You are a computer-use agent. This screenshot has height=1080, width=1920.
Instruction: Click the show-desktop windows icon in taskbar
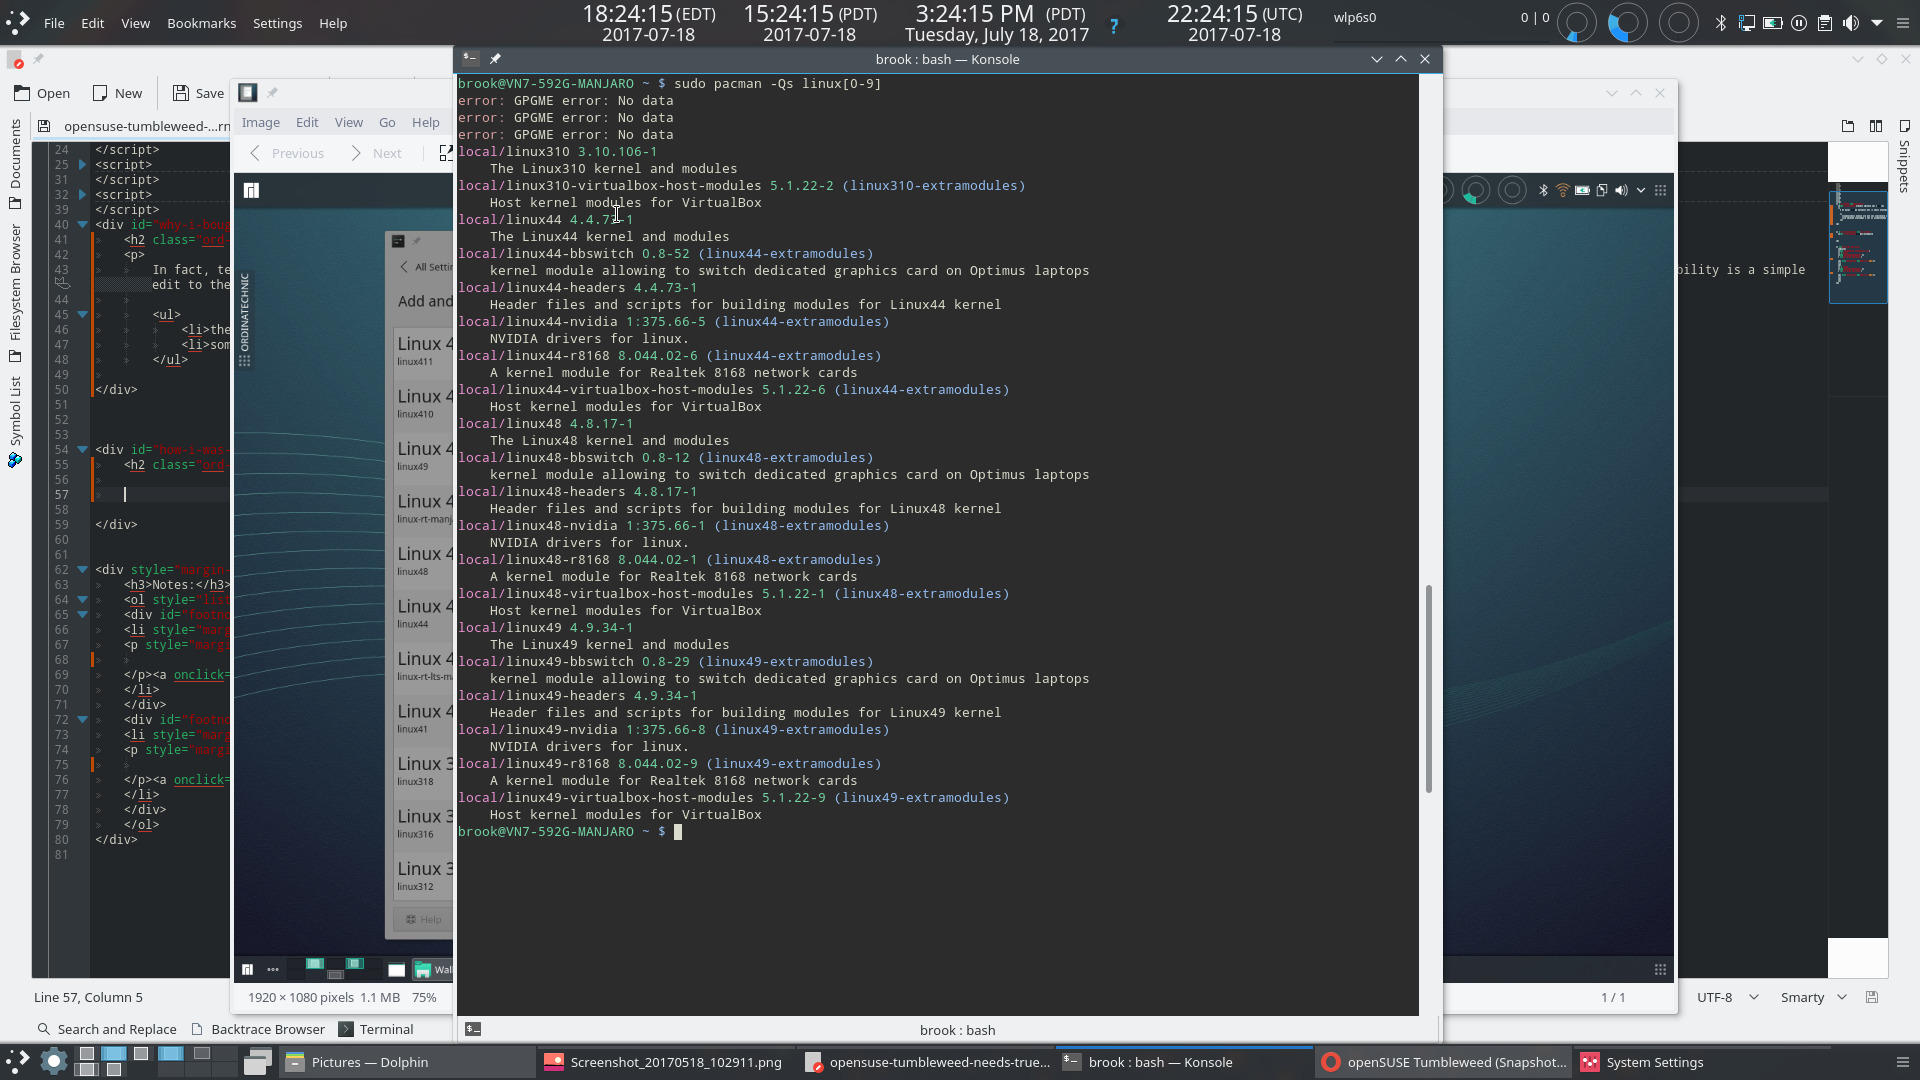[x=258, y=1062]
